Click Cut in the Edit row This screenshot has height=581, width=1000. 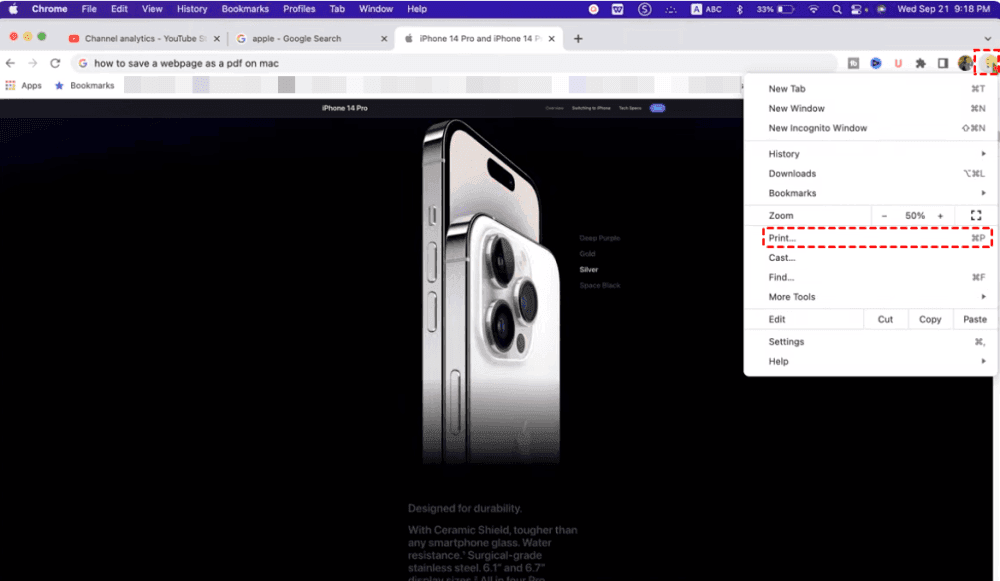[x=885, y=320]
